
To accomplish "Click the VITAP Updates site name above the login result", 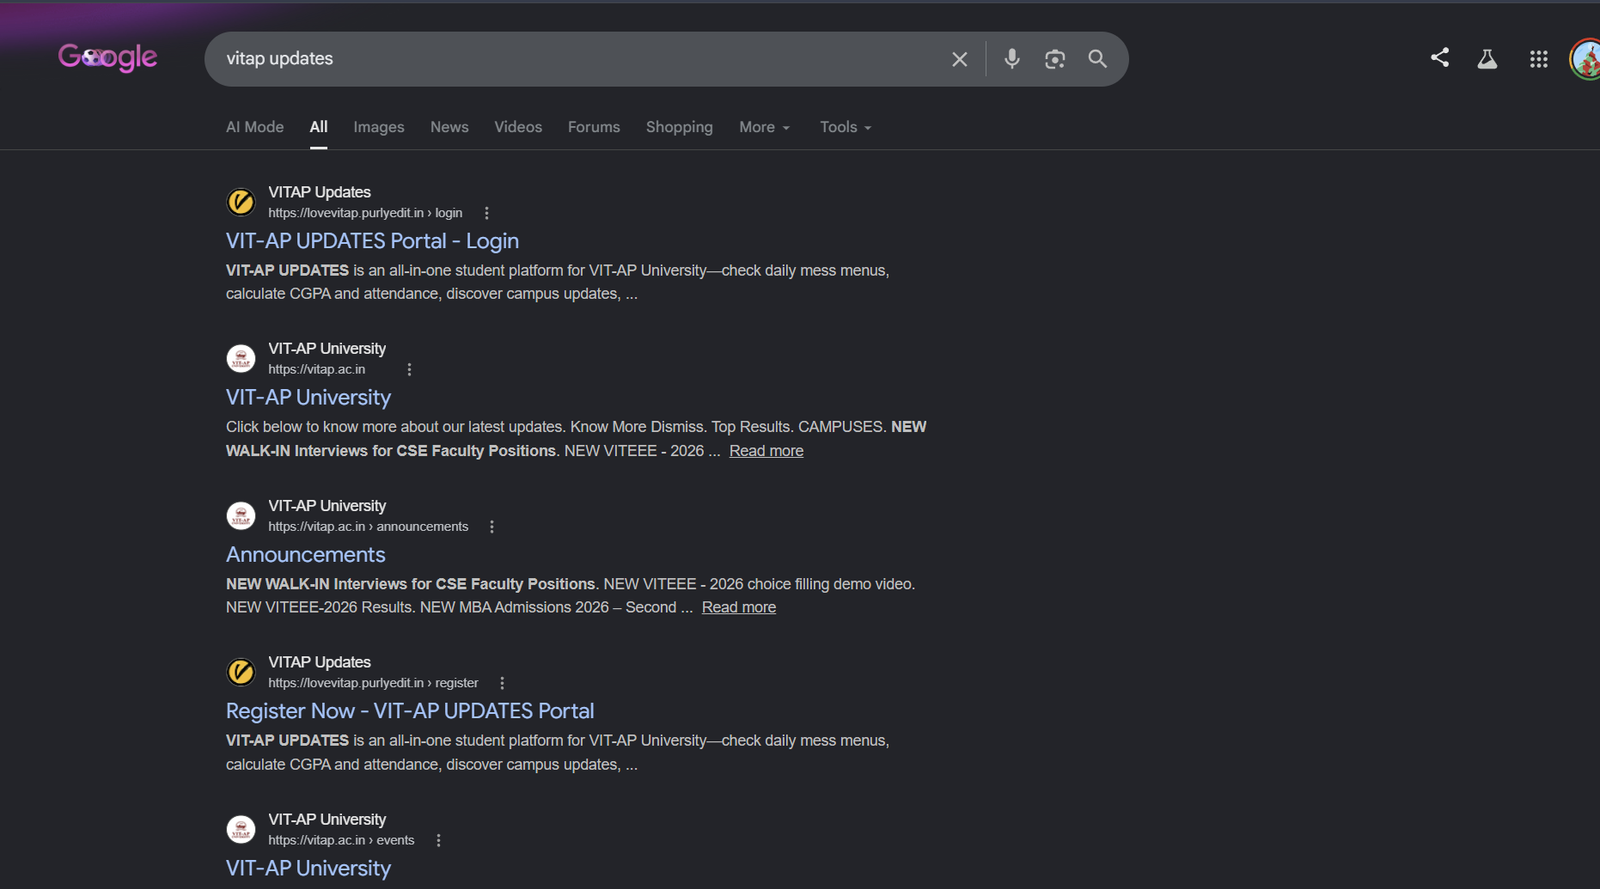I will pos(319,192).
